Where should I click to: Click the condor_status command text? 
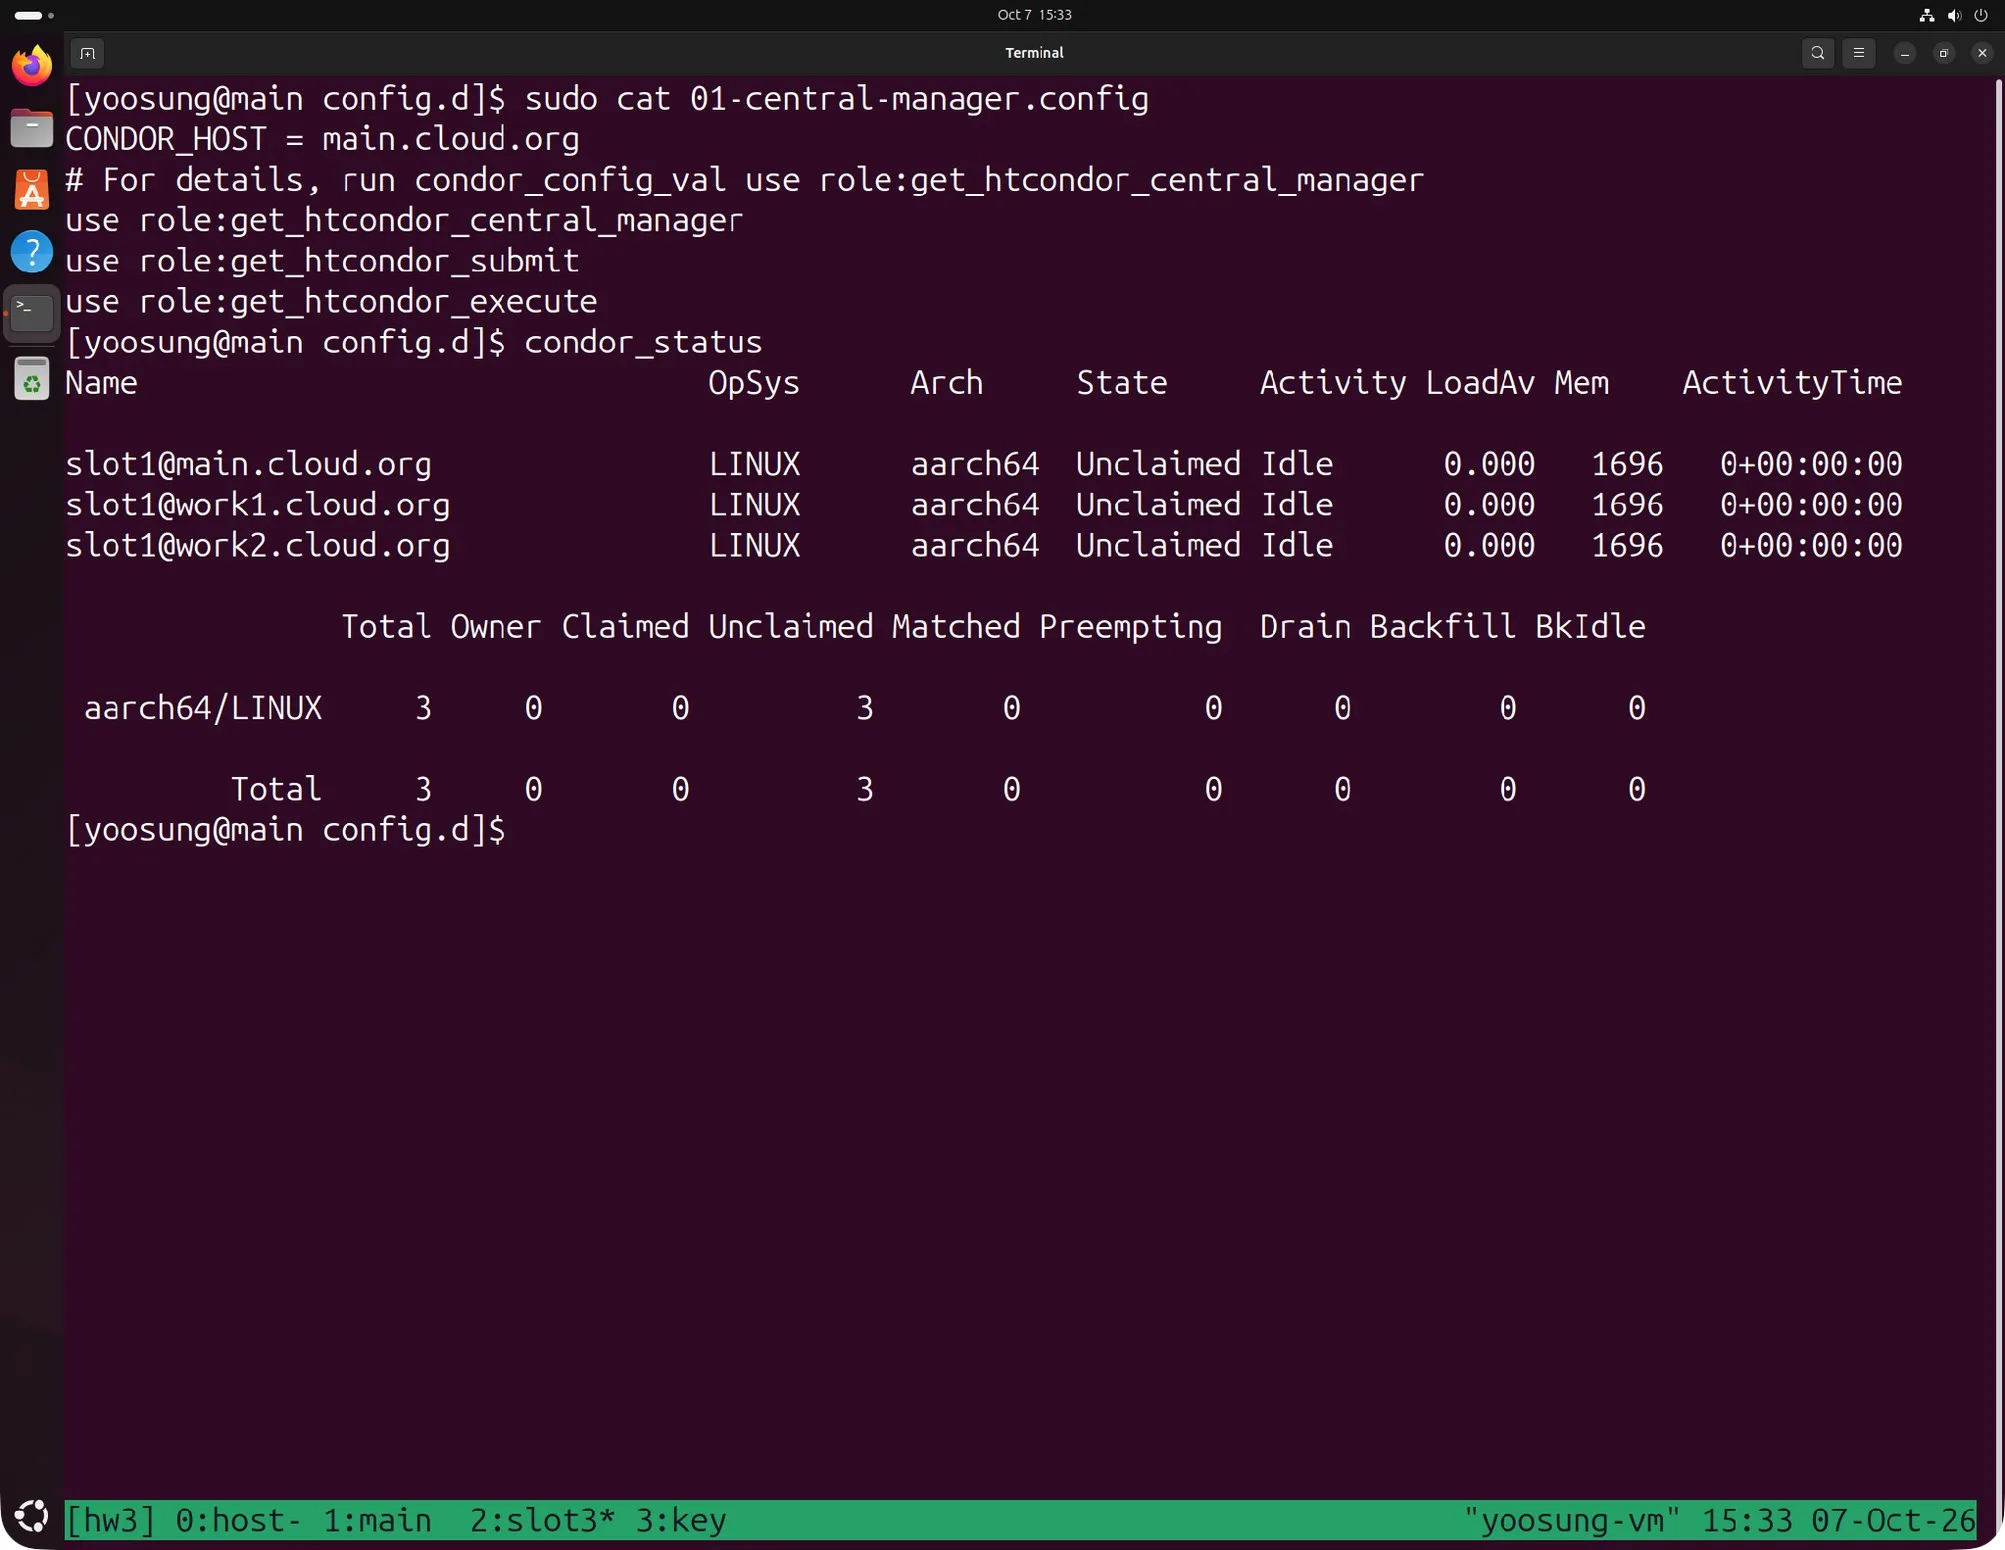[643, 342]
